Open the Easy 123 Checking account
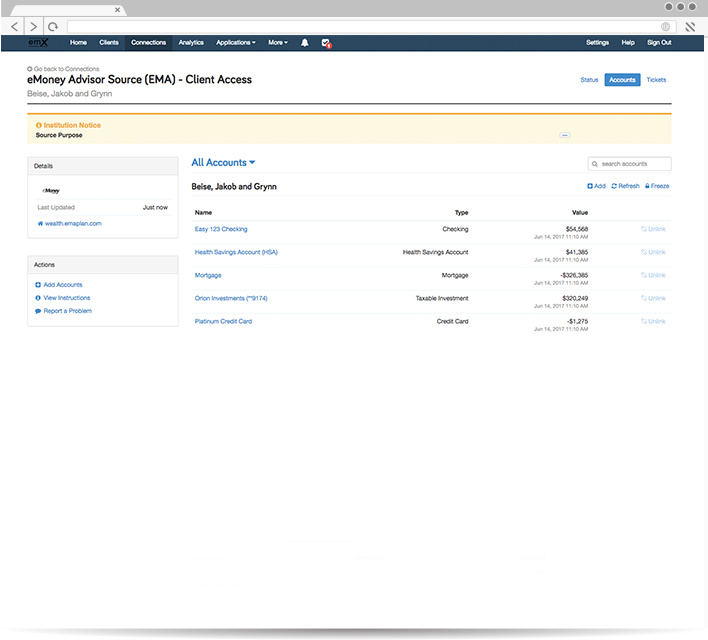 [221, 229]
